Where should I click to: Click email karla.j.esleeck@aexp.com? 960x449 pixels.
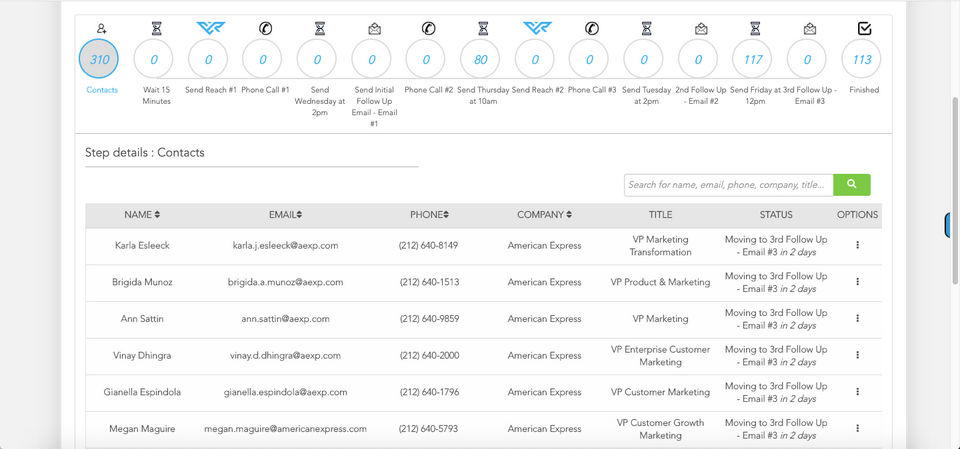point(285,246)
